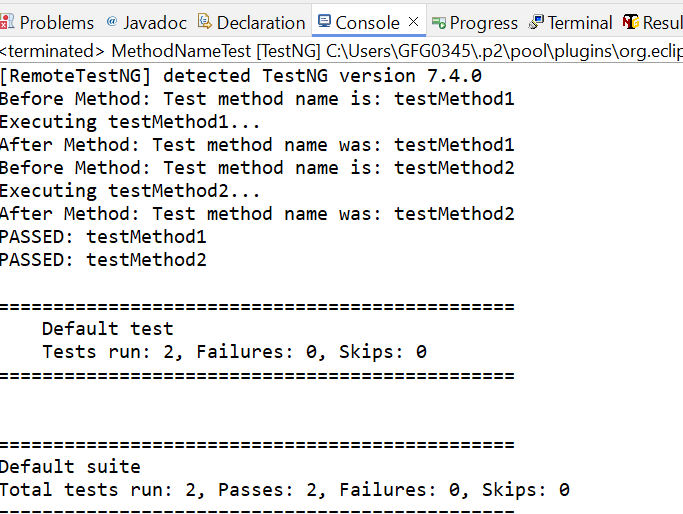Click the "PASSED: testMethod2" output line

[x=103, y=260]
